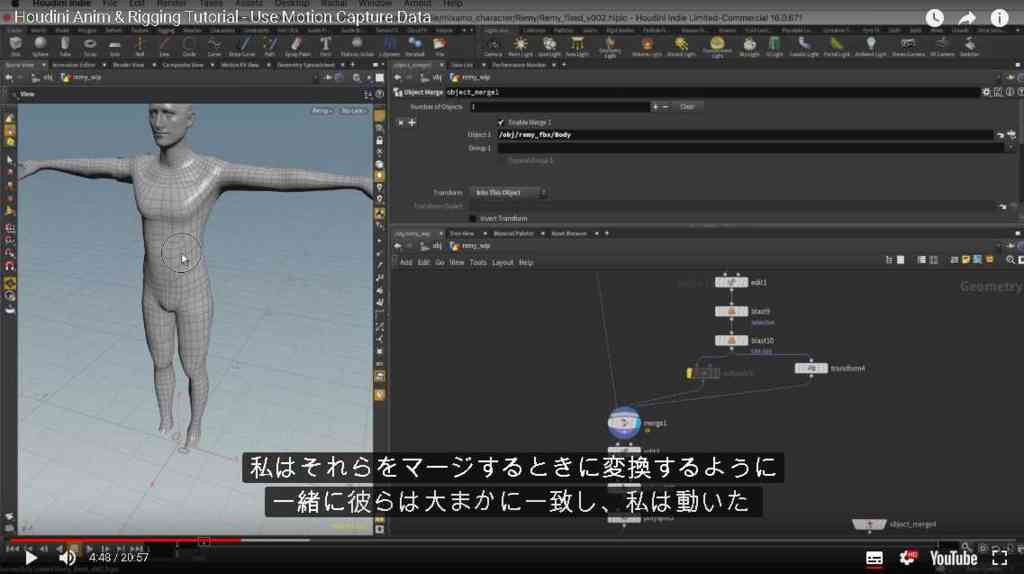This screenshot has width=1024, height=574.
Task: Add an Ambient Light from shelf
Action: point(871,46)
